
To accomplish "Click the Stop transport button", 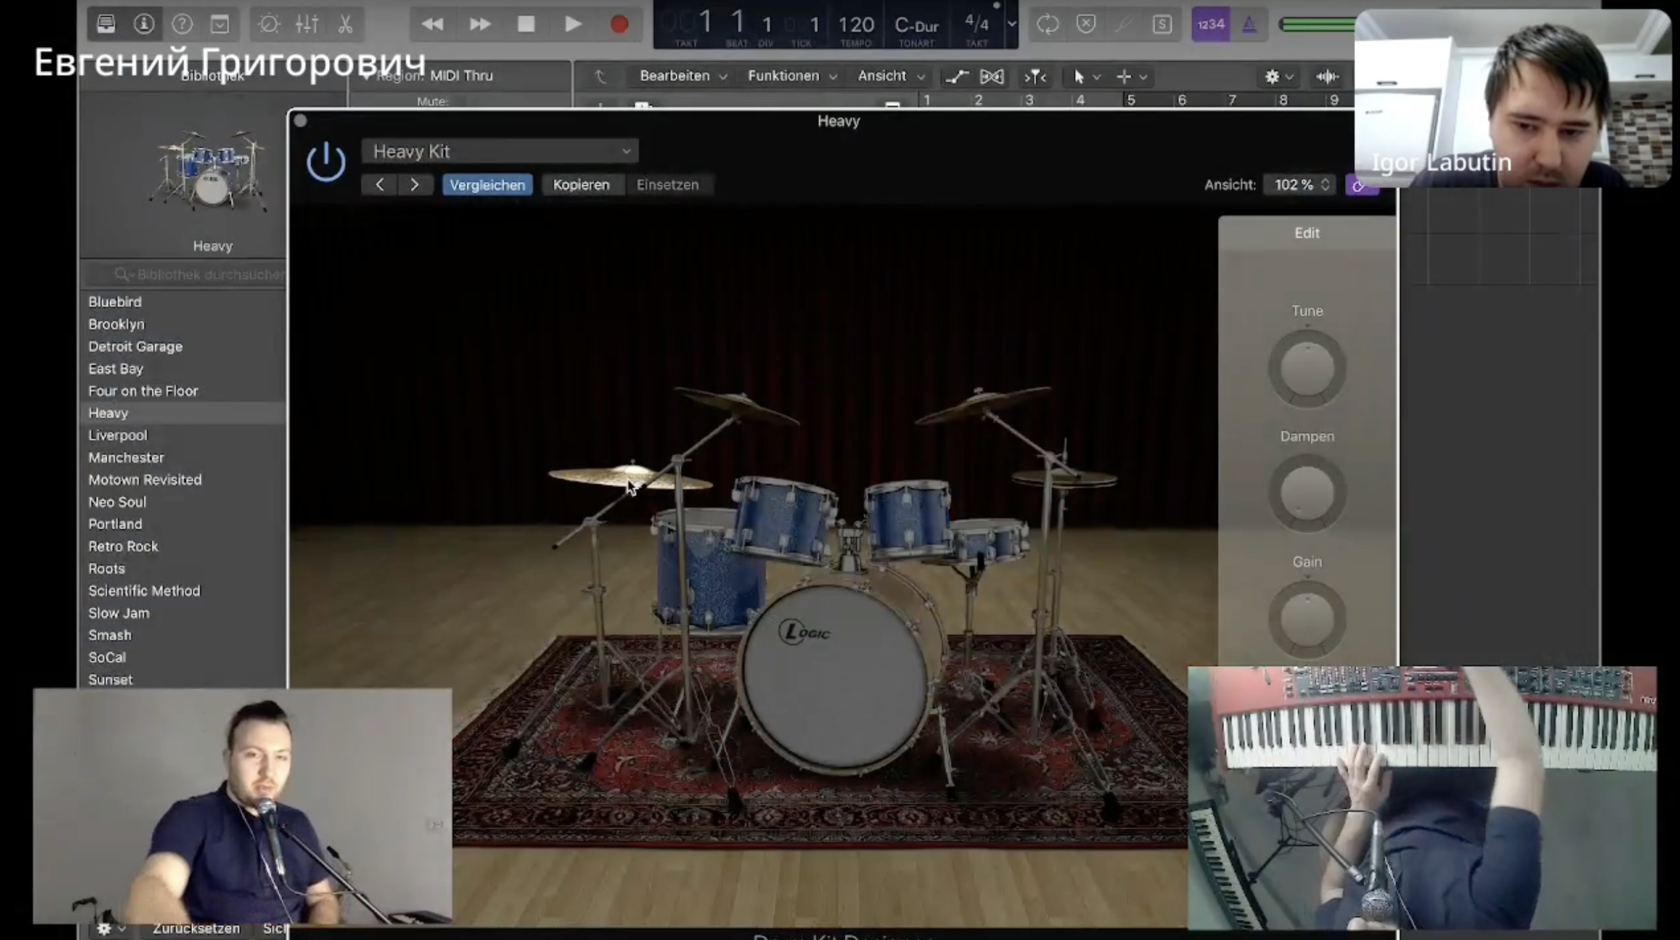I will pyautogui.click(x=526, y=23).
